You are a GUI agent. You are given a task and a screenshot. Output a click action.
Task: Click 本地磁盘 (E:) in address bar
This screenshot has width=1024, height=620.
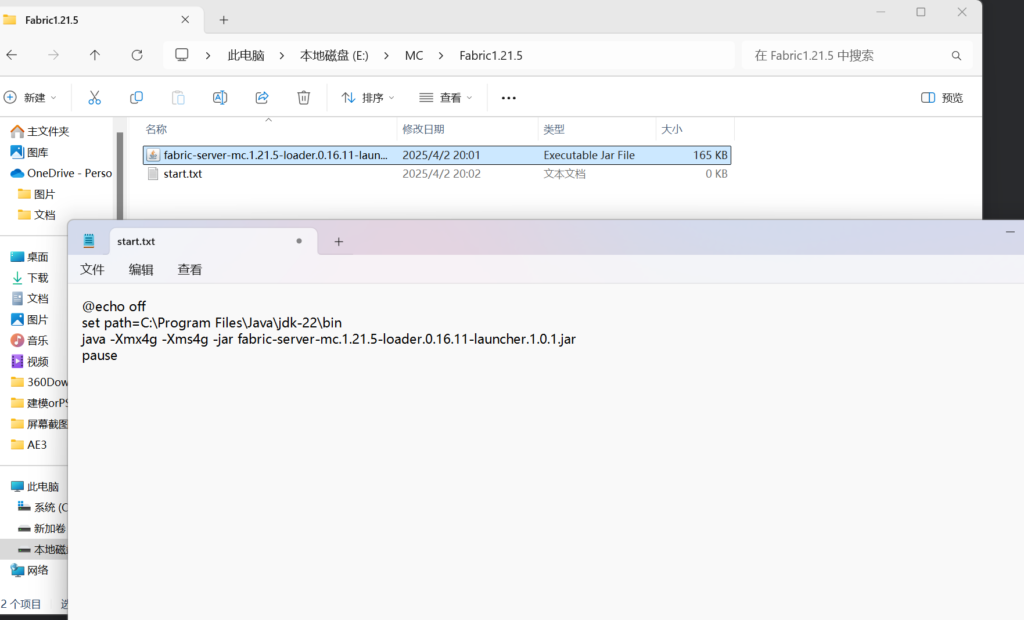point(334,56)
